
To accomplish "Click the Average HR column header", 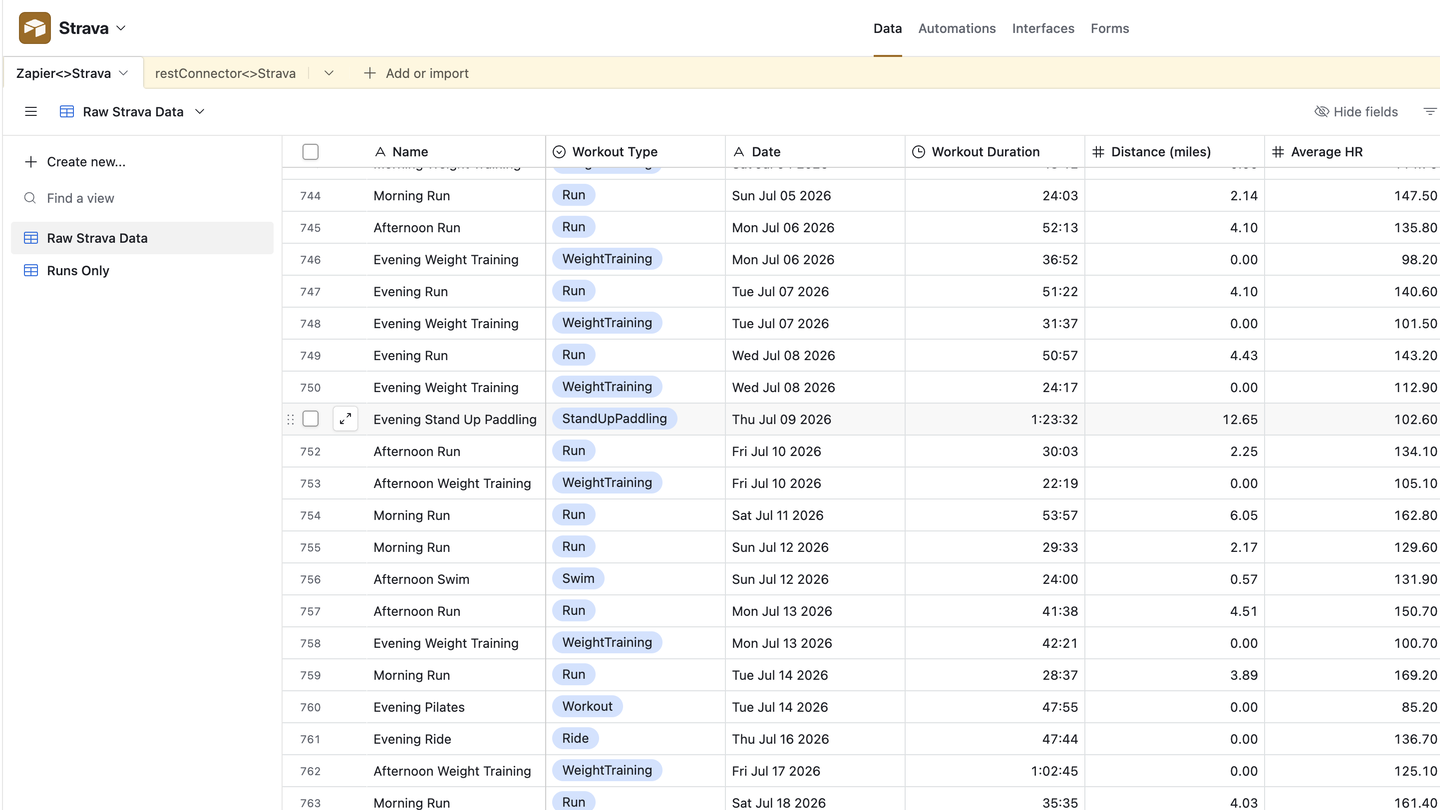I will (1353, 152).
